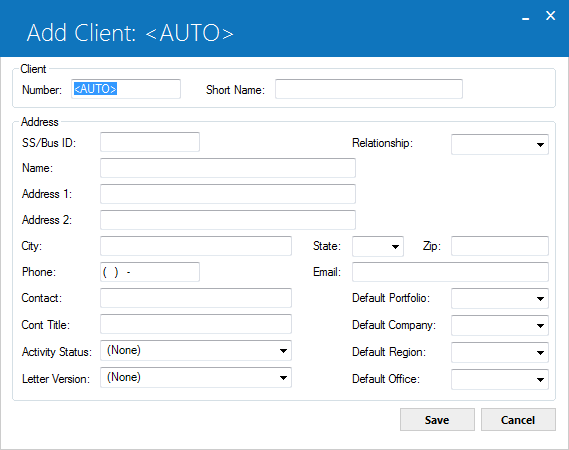Open the Relationship dropdown
This screenshot has height=450, width=569.
500,144
